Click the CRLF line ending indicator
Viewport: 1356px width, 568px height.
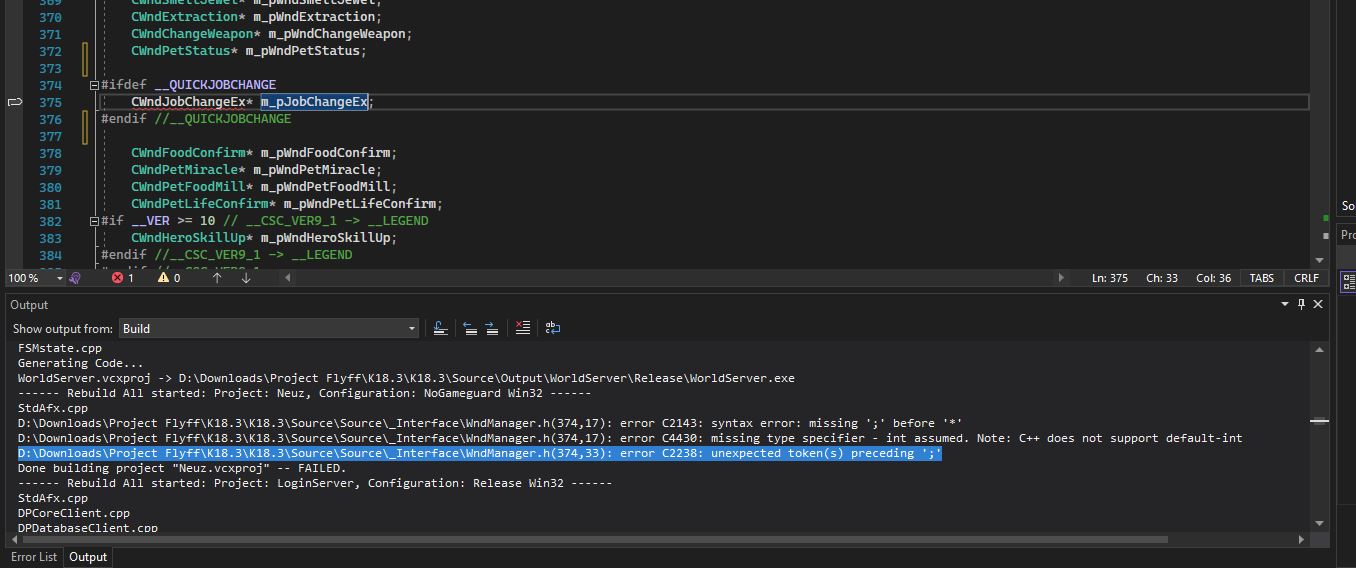coord(1306,278)
